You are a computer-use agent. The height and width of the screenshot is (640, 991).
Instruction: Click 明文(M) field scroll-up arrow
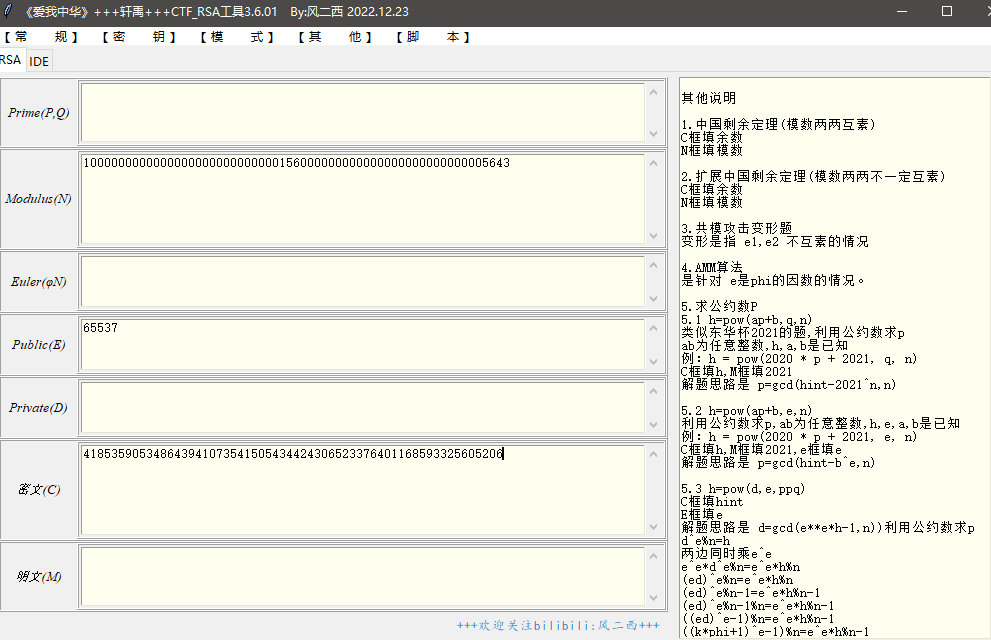654,556
